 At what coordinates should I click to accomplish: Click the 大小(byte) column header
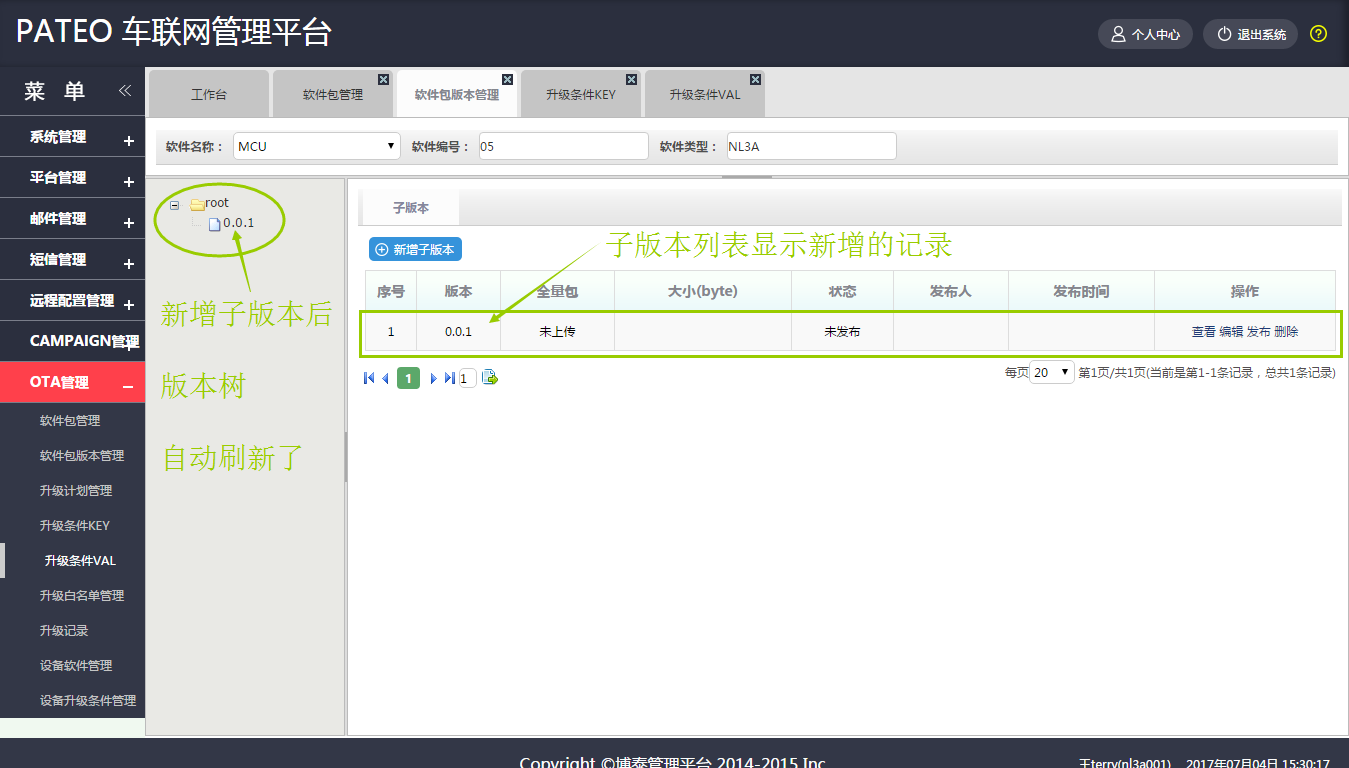point(703,291)
